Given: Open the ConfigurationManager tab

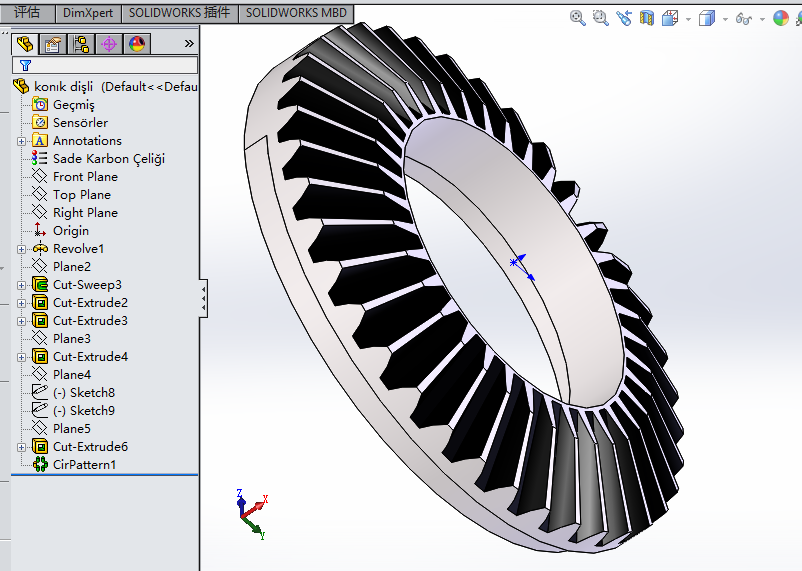Looking at the screenshot, I should [x=81, y=45].
